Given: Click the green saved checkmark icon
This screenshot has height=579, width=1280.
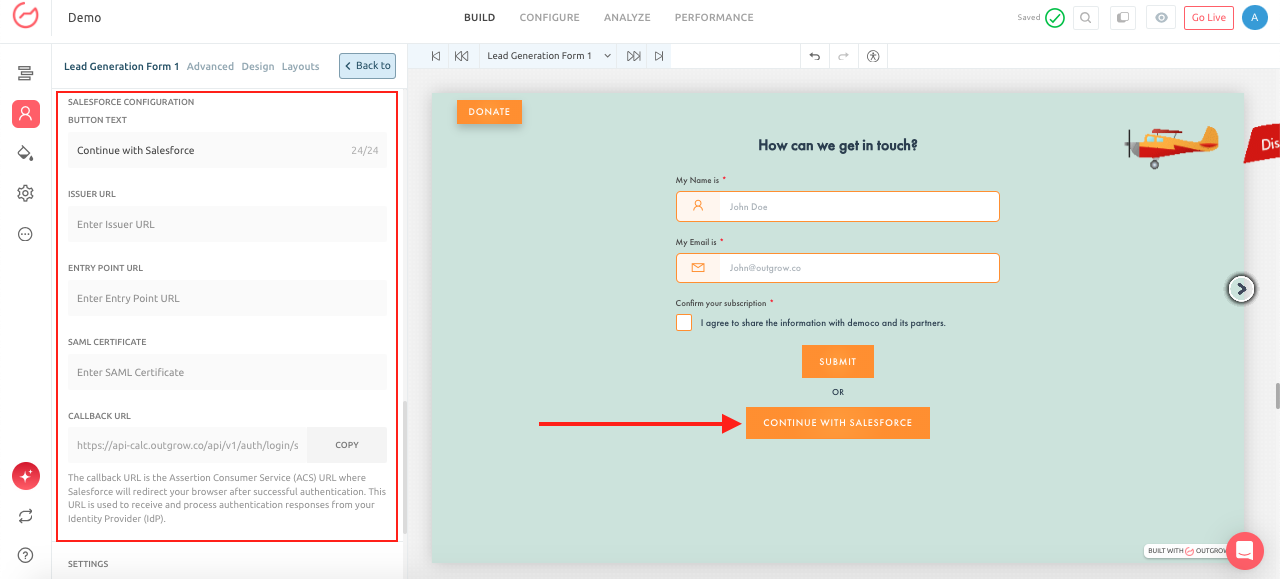Looking at the screenshot, I should pos(1055,17).
